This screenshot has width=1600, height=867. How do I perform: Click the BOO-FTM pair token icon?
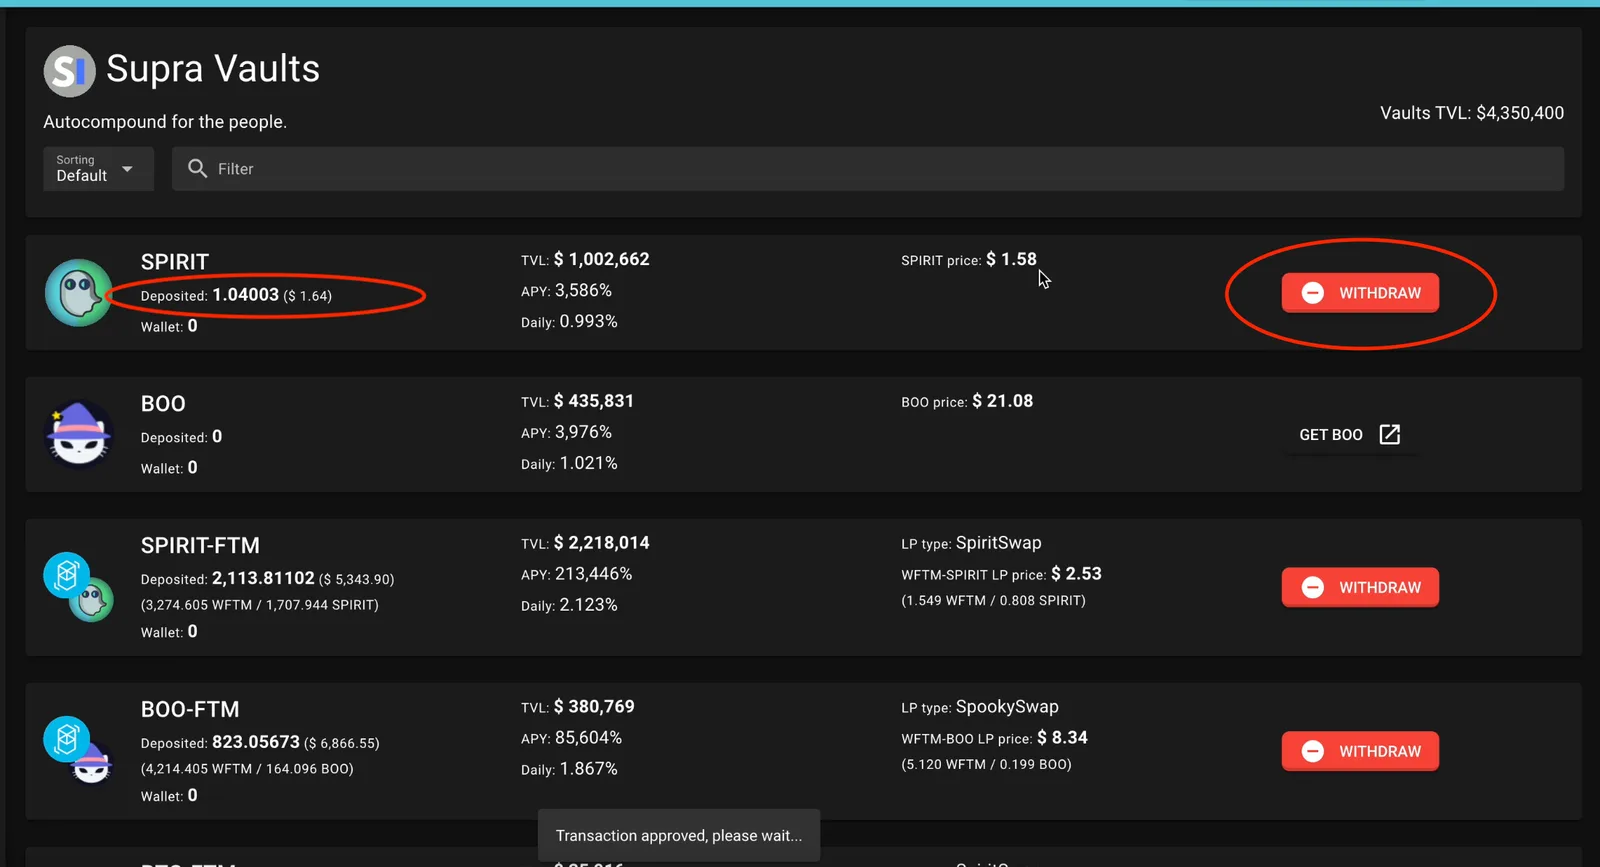click(x=78, y=751)
